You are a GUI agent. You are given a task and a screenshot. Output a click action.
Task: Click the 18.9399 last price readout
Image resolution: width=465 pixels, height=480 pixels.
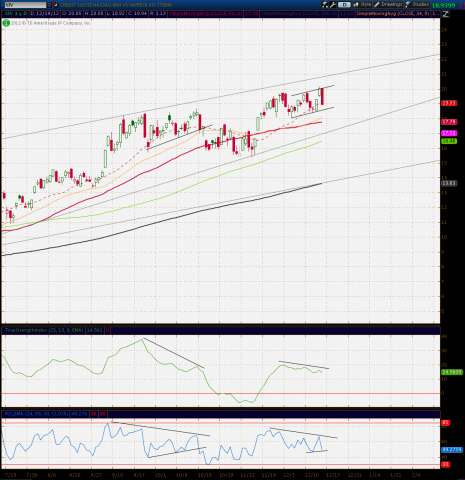443,5
